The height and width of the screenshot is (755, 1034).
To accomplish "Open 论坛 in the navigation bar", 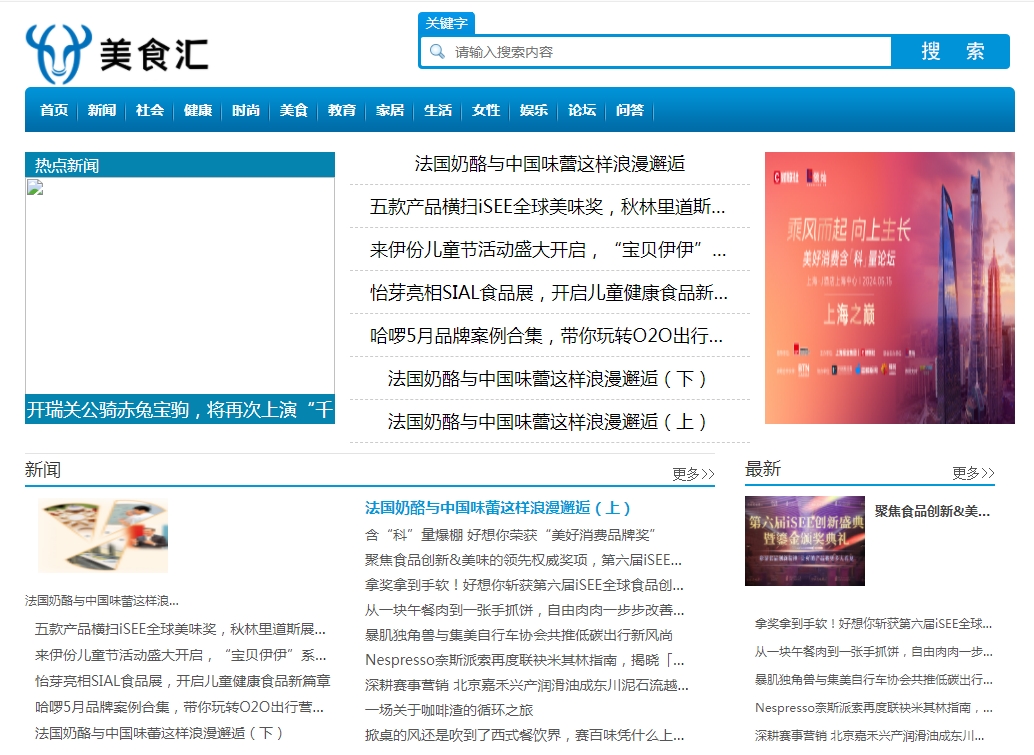I will pyautogui.click(x=582, y=110).
